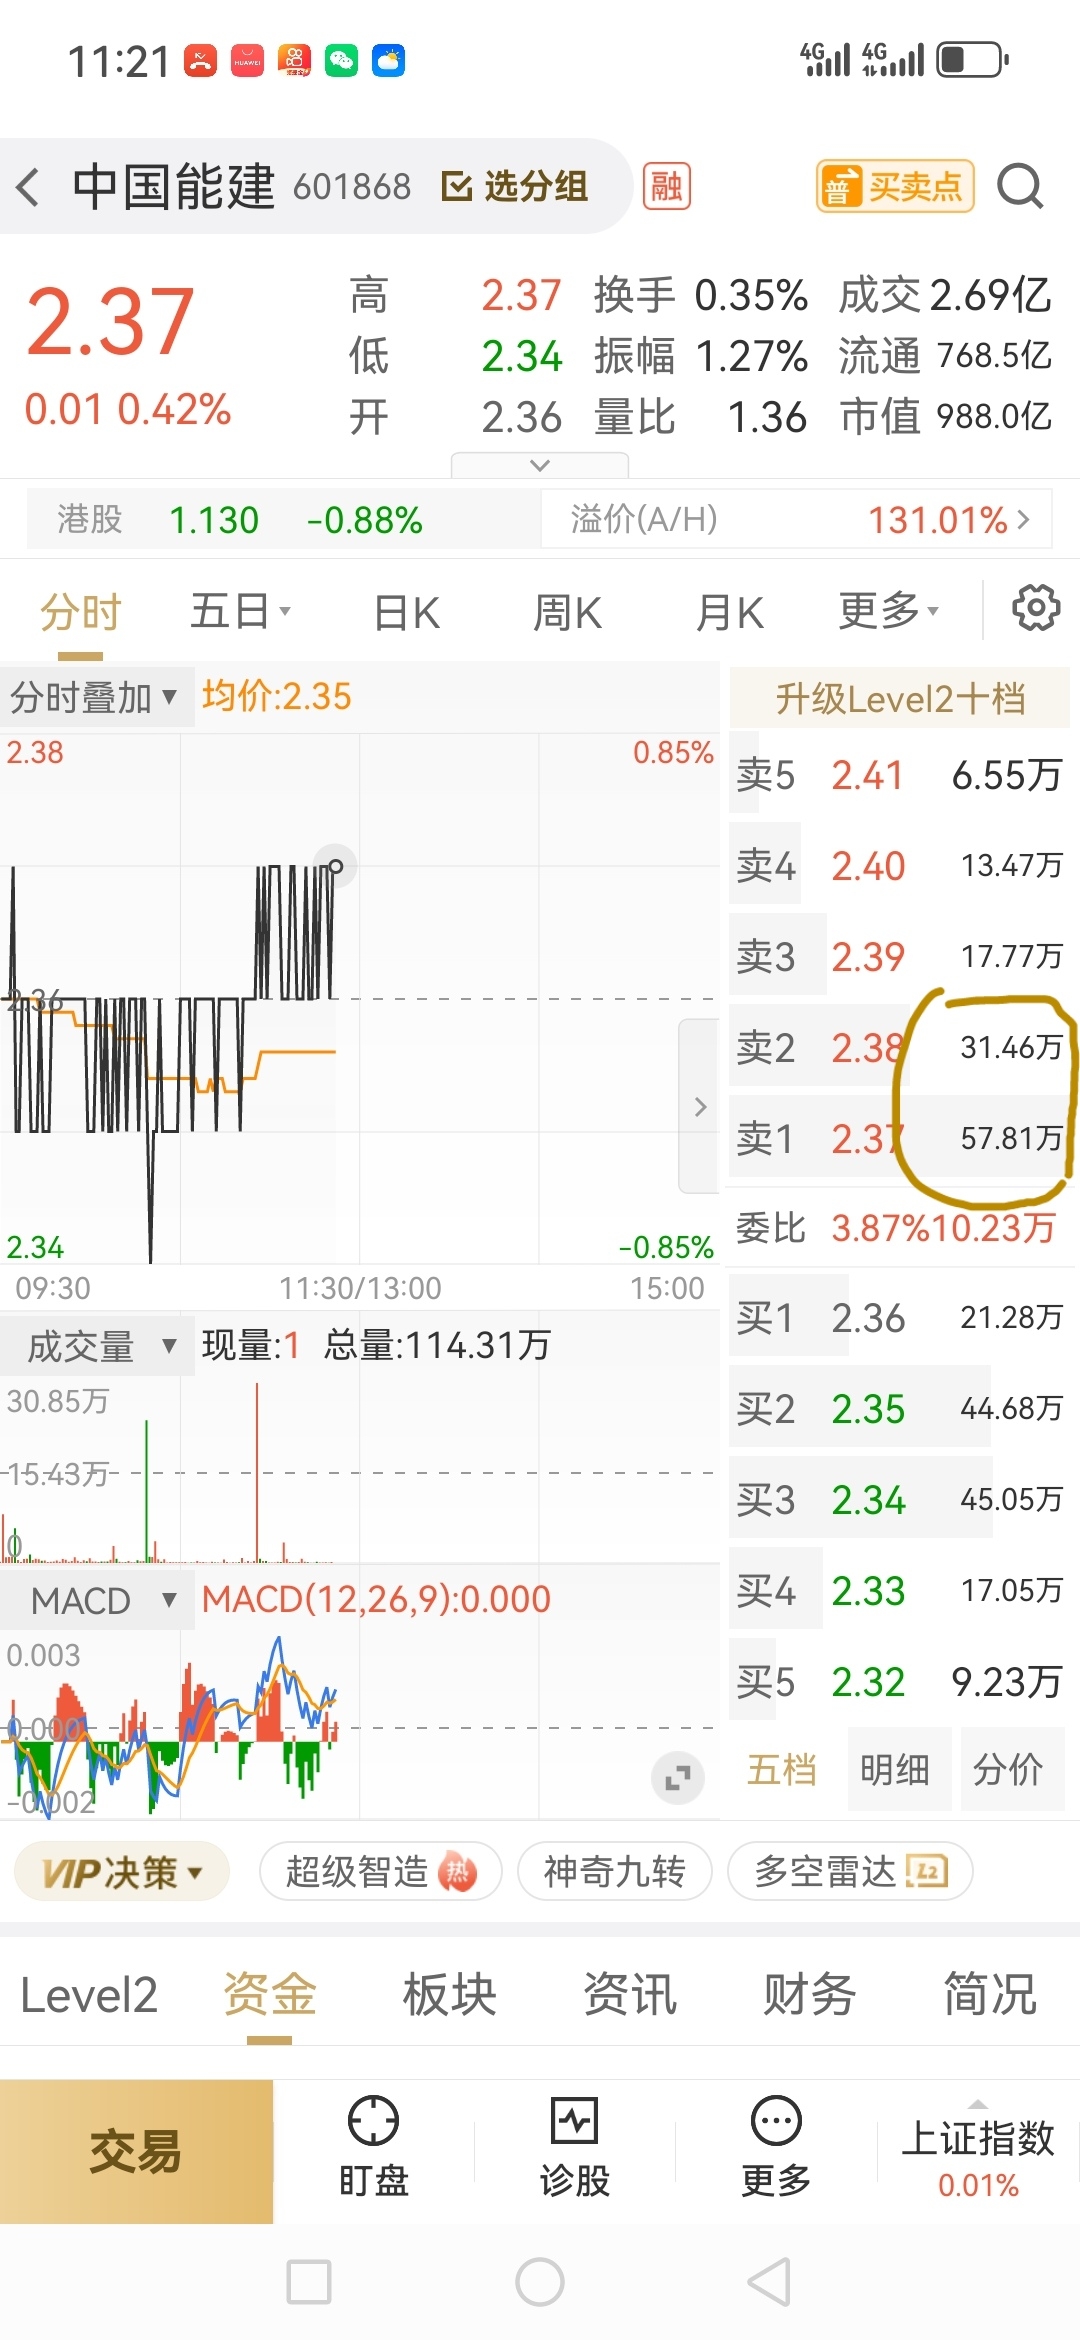Open the MACD indicator dropdown
This screenshot has height=2340, width=1080.
coord(97,1600)
